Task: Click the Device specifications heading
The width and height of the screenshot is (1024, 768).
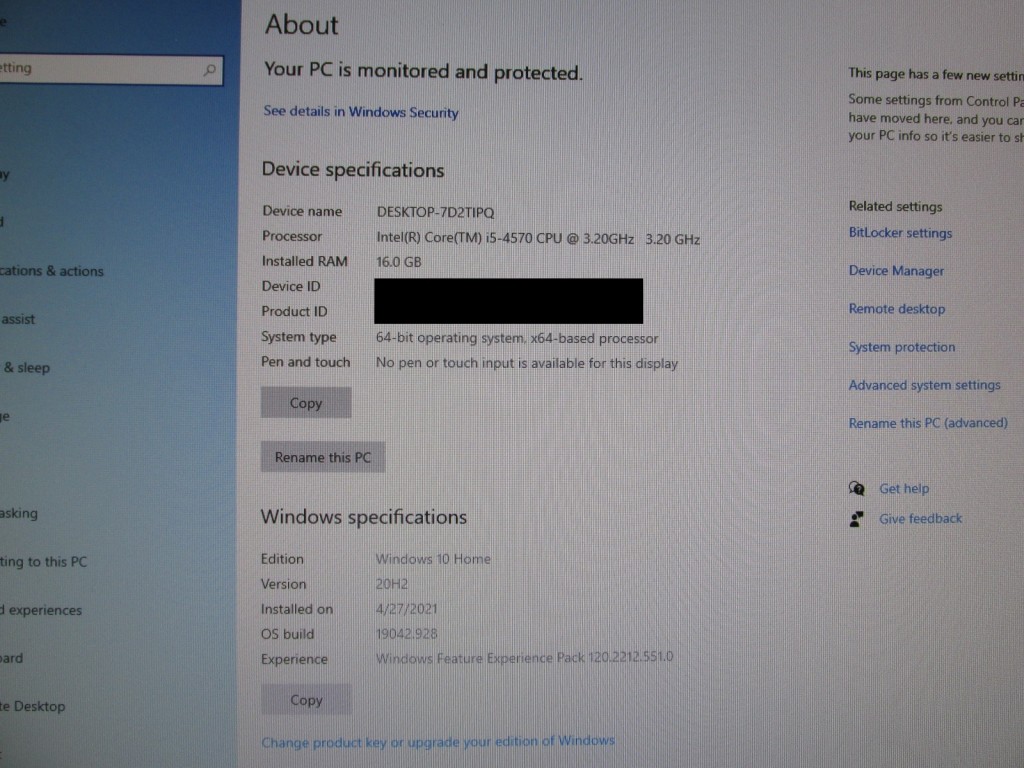Action: (x=353, y=170)
